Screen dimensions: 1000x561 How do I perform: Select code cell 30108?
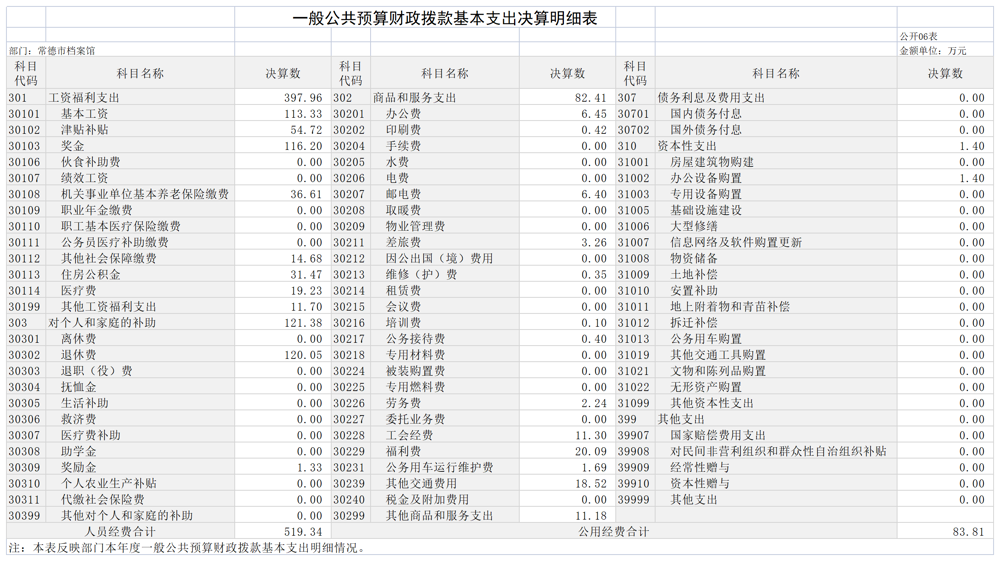pyautogui.click(x=24, y=194)
